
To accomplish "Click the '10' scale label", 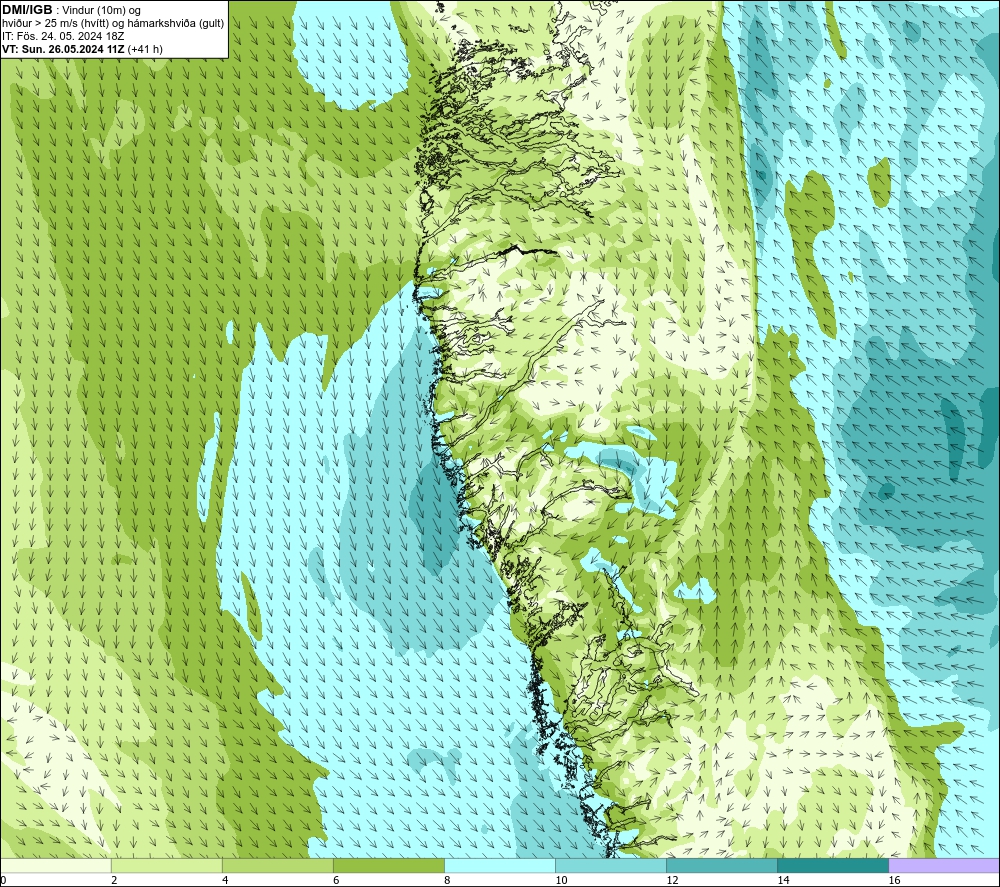I will [561, 881].
